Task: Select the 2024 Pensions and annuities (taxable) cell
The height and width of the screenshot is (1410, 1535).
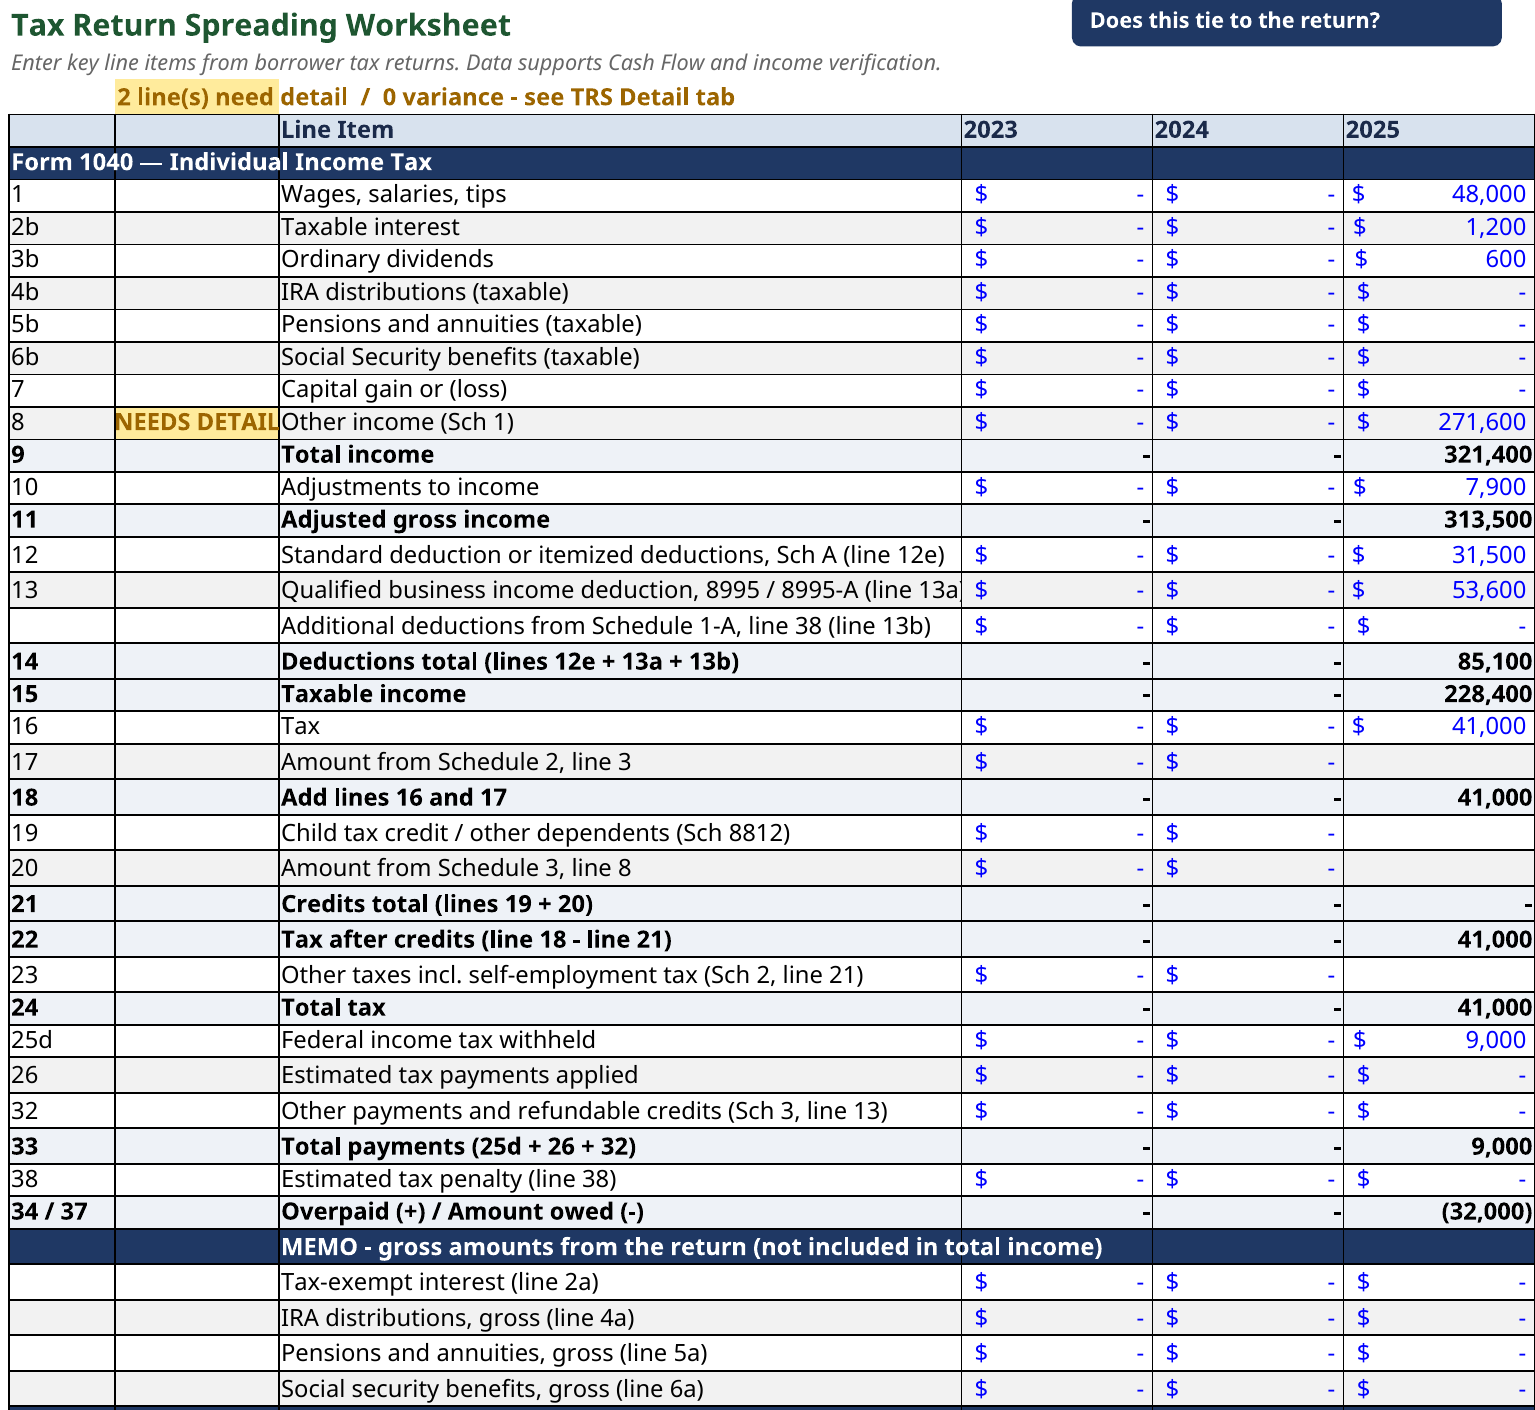Action: click(1247, 325)
